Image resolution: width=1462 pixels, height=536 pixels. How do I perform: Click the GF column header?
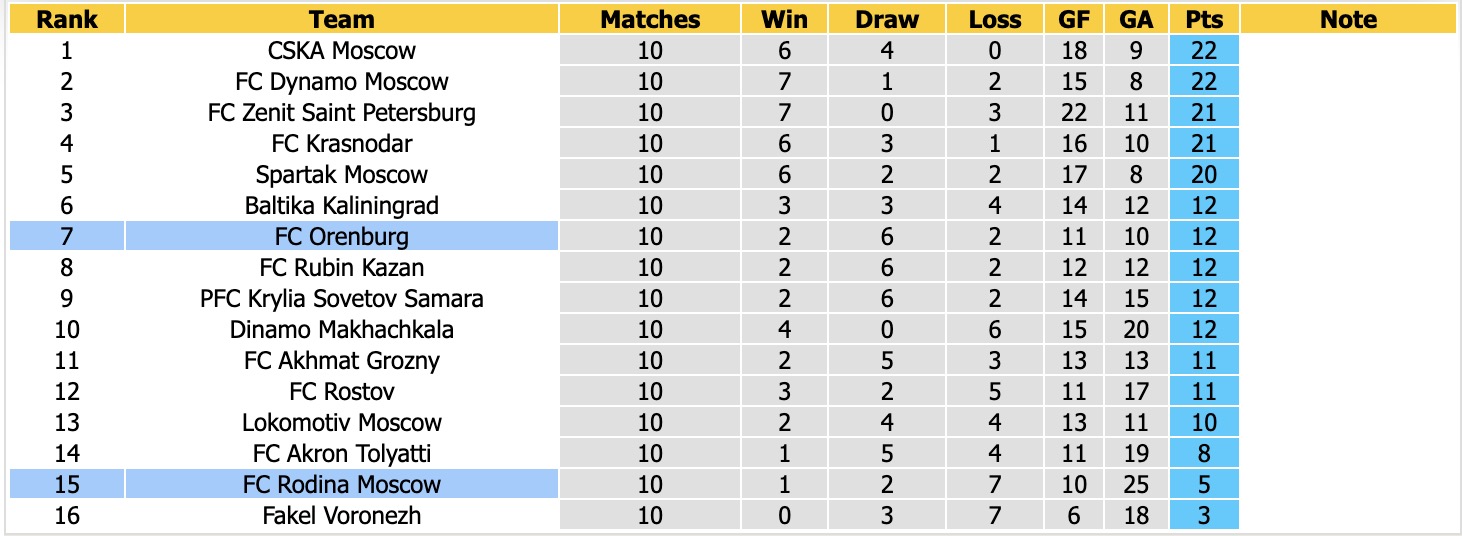point(1074,19)
